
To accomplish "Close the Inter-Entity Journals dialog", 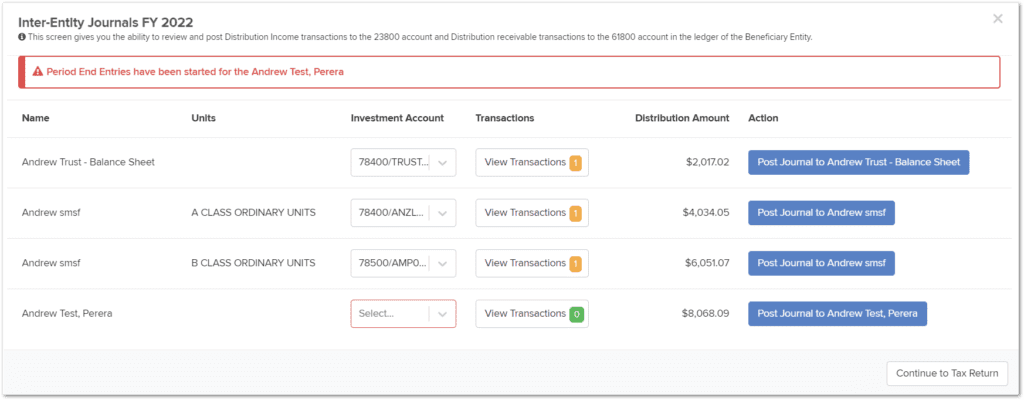I will [x=997, y=19].
